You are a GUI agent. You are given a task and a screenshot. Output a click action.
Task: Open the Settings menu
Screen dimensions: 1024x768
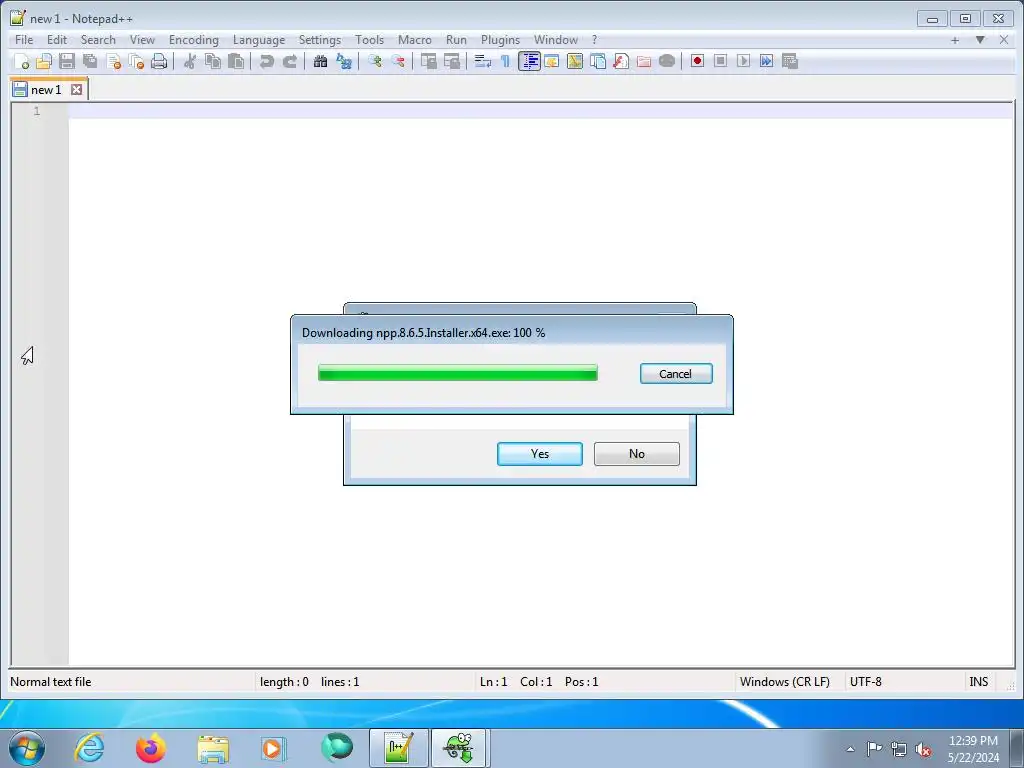[319, 40]
